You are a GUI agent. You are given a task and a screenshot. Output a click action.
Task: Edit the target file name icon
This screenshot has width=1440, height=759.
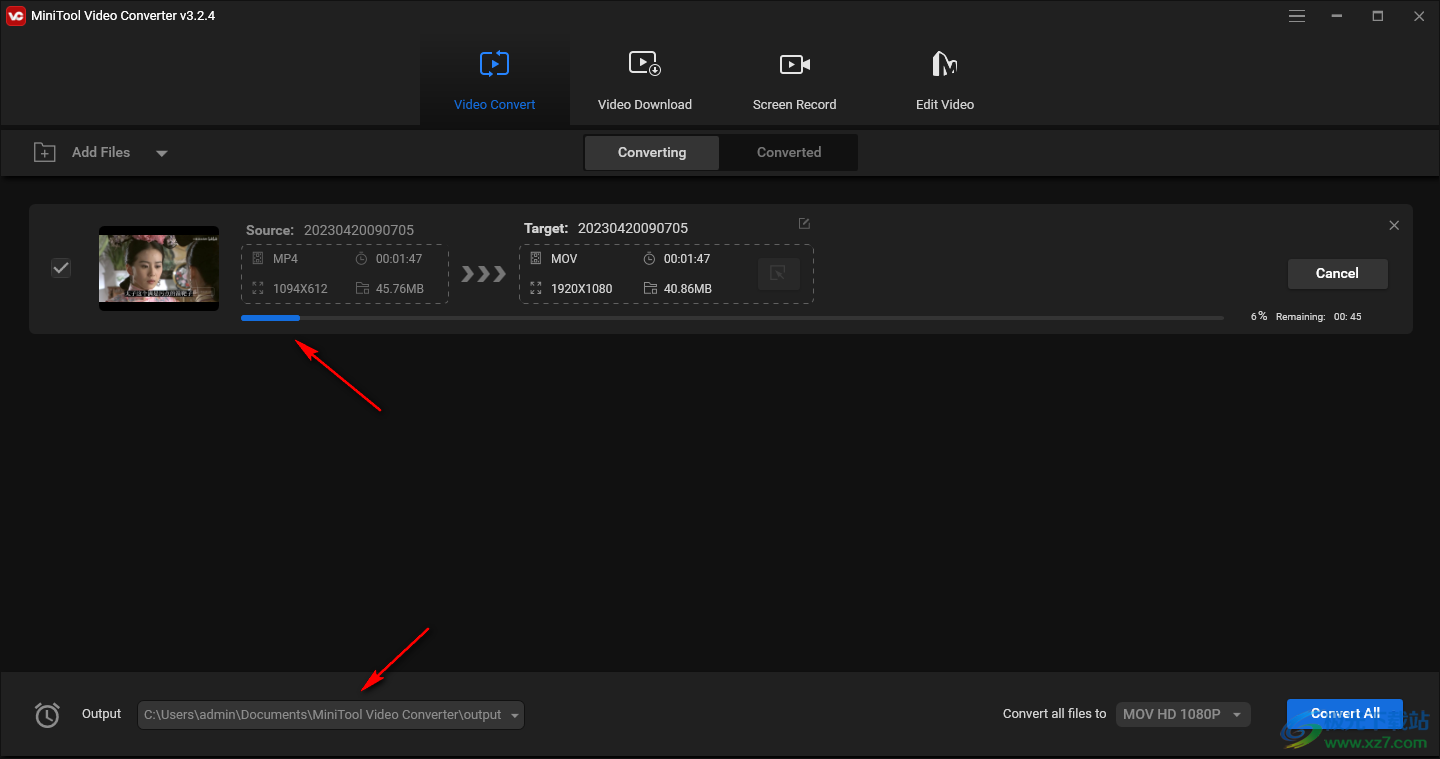pos(804,224)
